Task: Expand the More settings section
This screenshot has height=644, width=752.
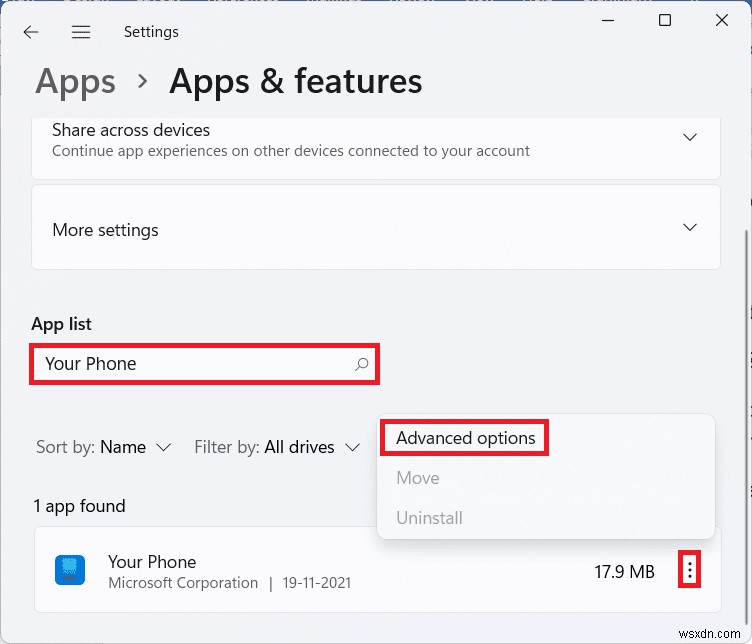Action: 689,228
